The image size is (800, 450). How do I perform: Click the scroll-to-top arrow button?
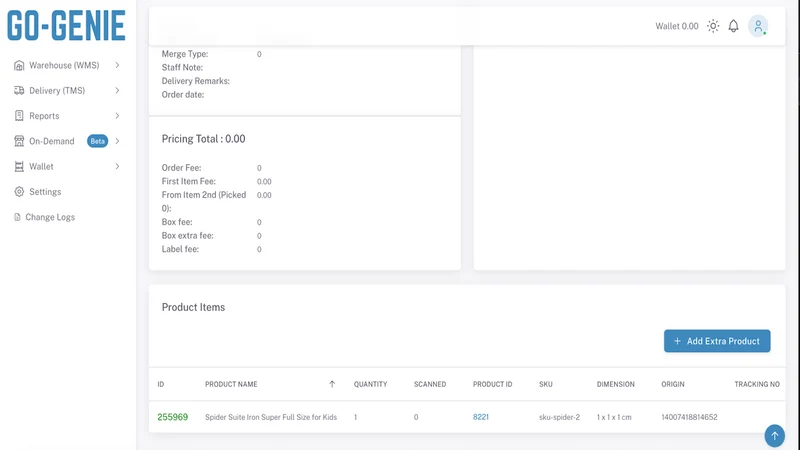774,436
